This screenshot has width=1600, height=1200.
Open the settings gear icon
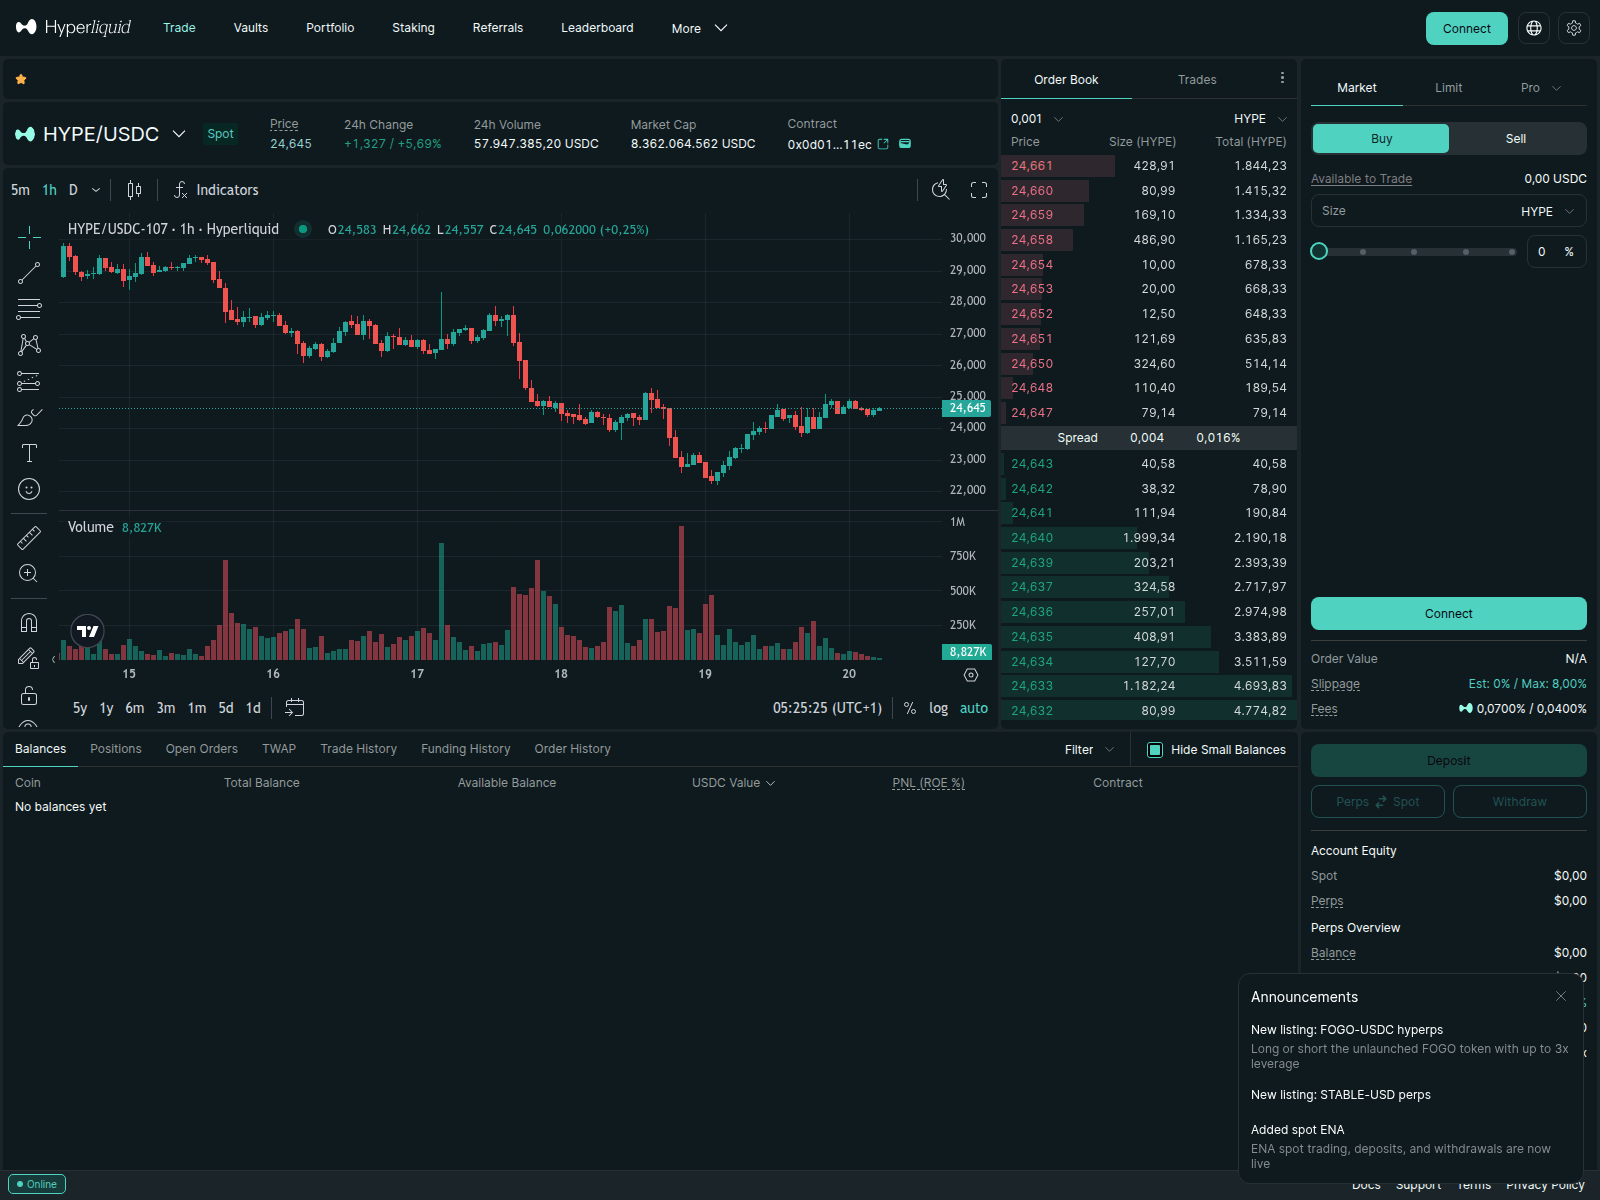pyautogui.click(x=1574, y=28)
